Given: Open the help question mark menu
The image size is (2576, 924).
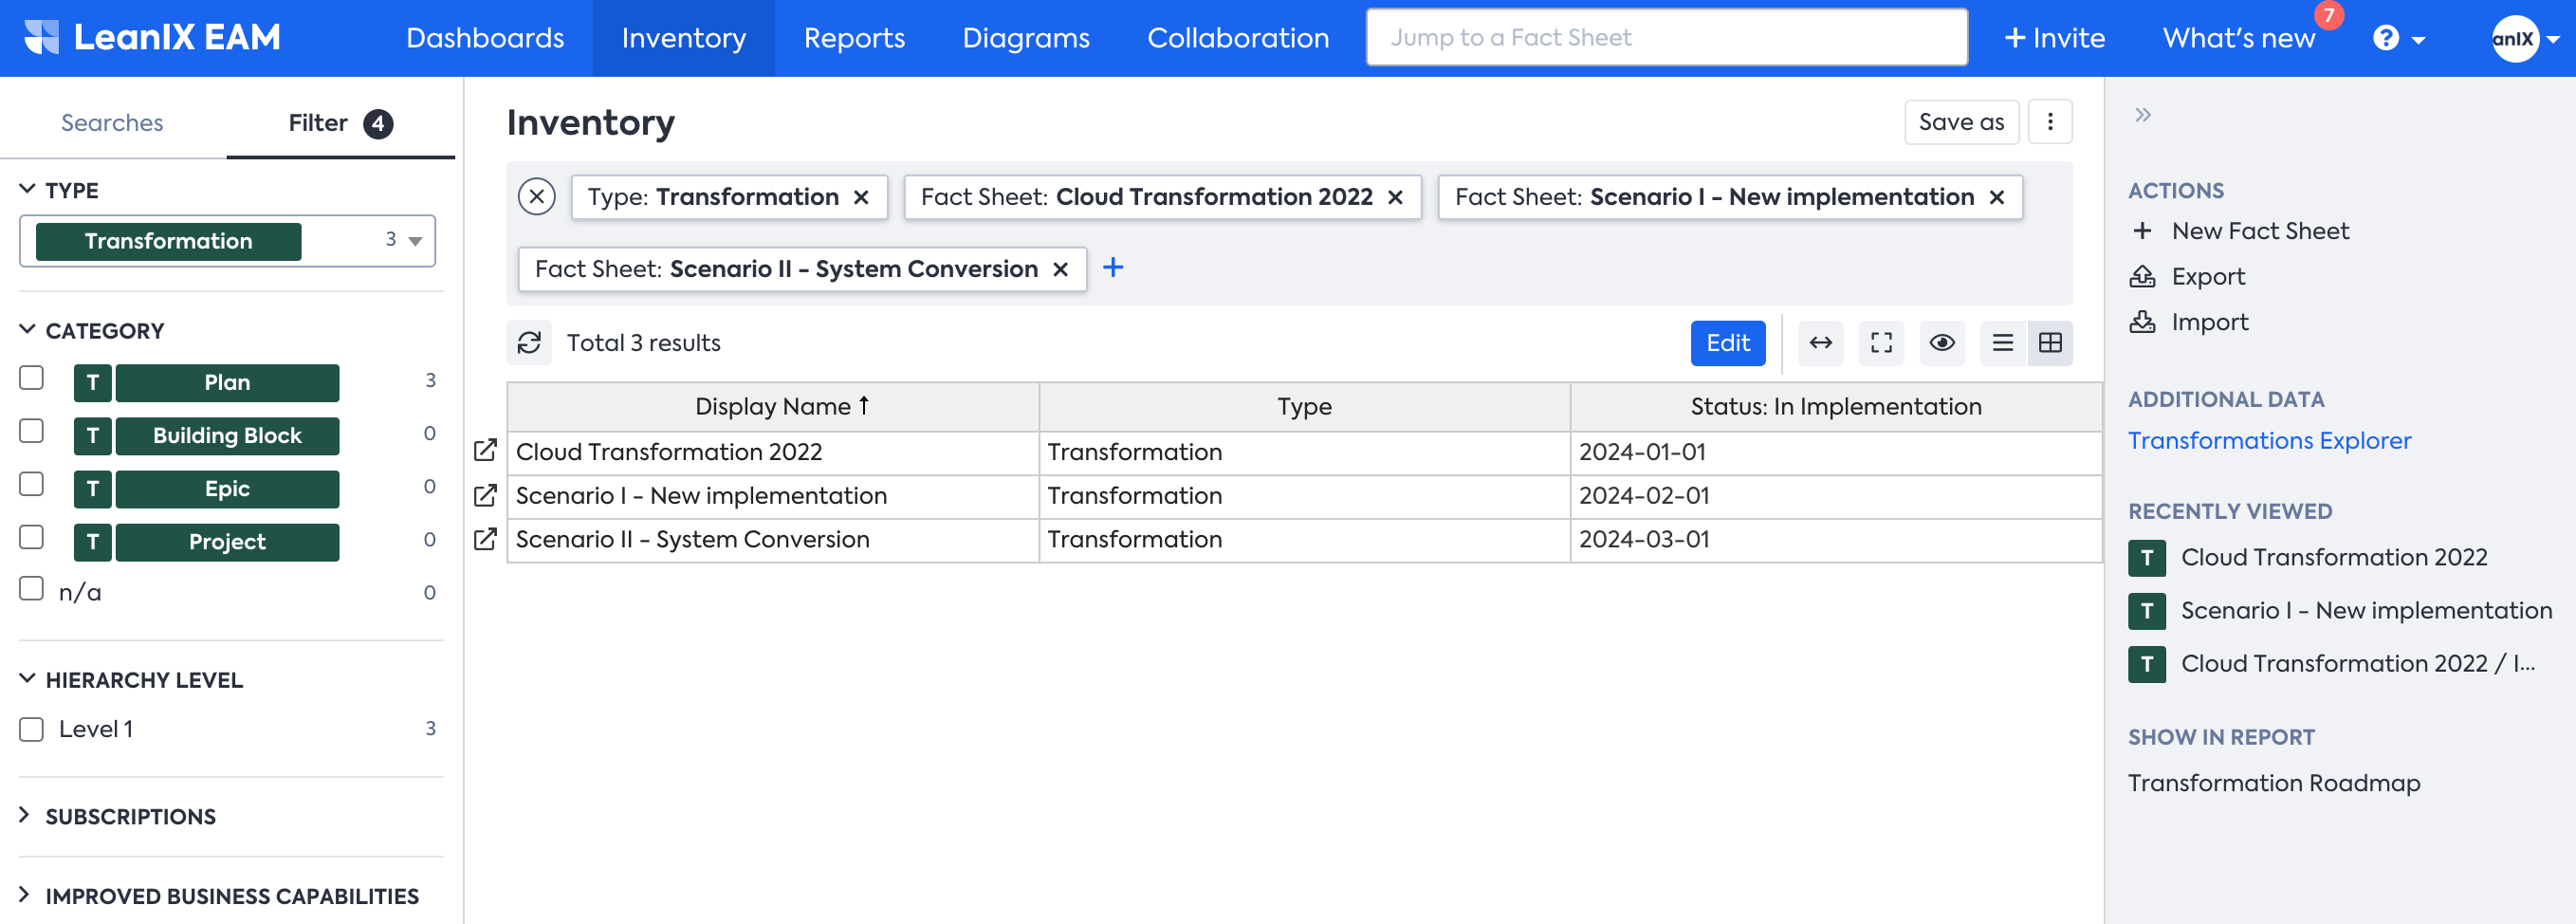Looking at the screenshot, I should (x=2398, y=38).
